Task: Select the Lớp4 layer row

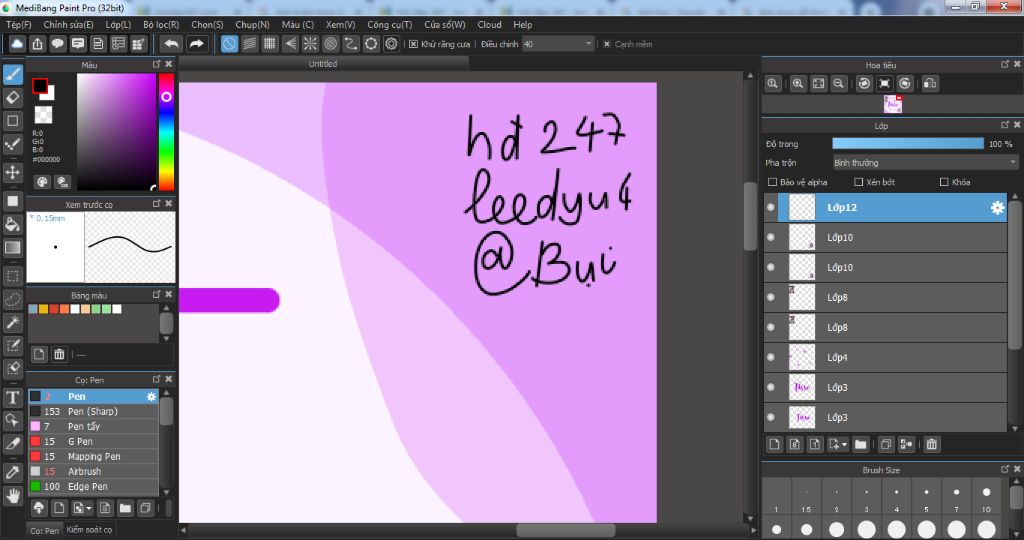Action: (885, 357)
